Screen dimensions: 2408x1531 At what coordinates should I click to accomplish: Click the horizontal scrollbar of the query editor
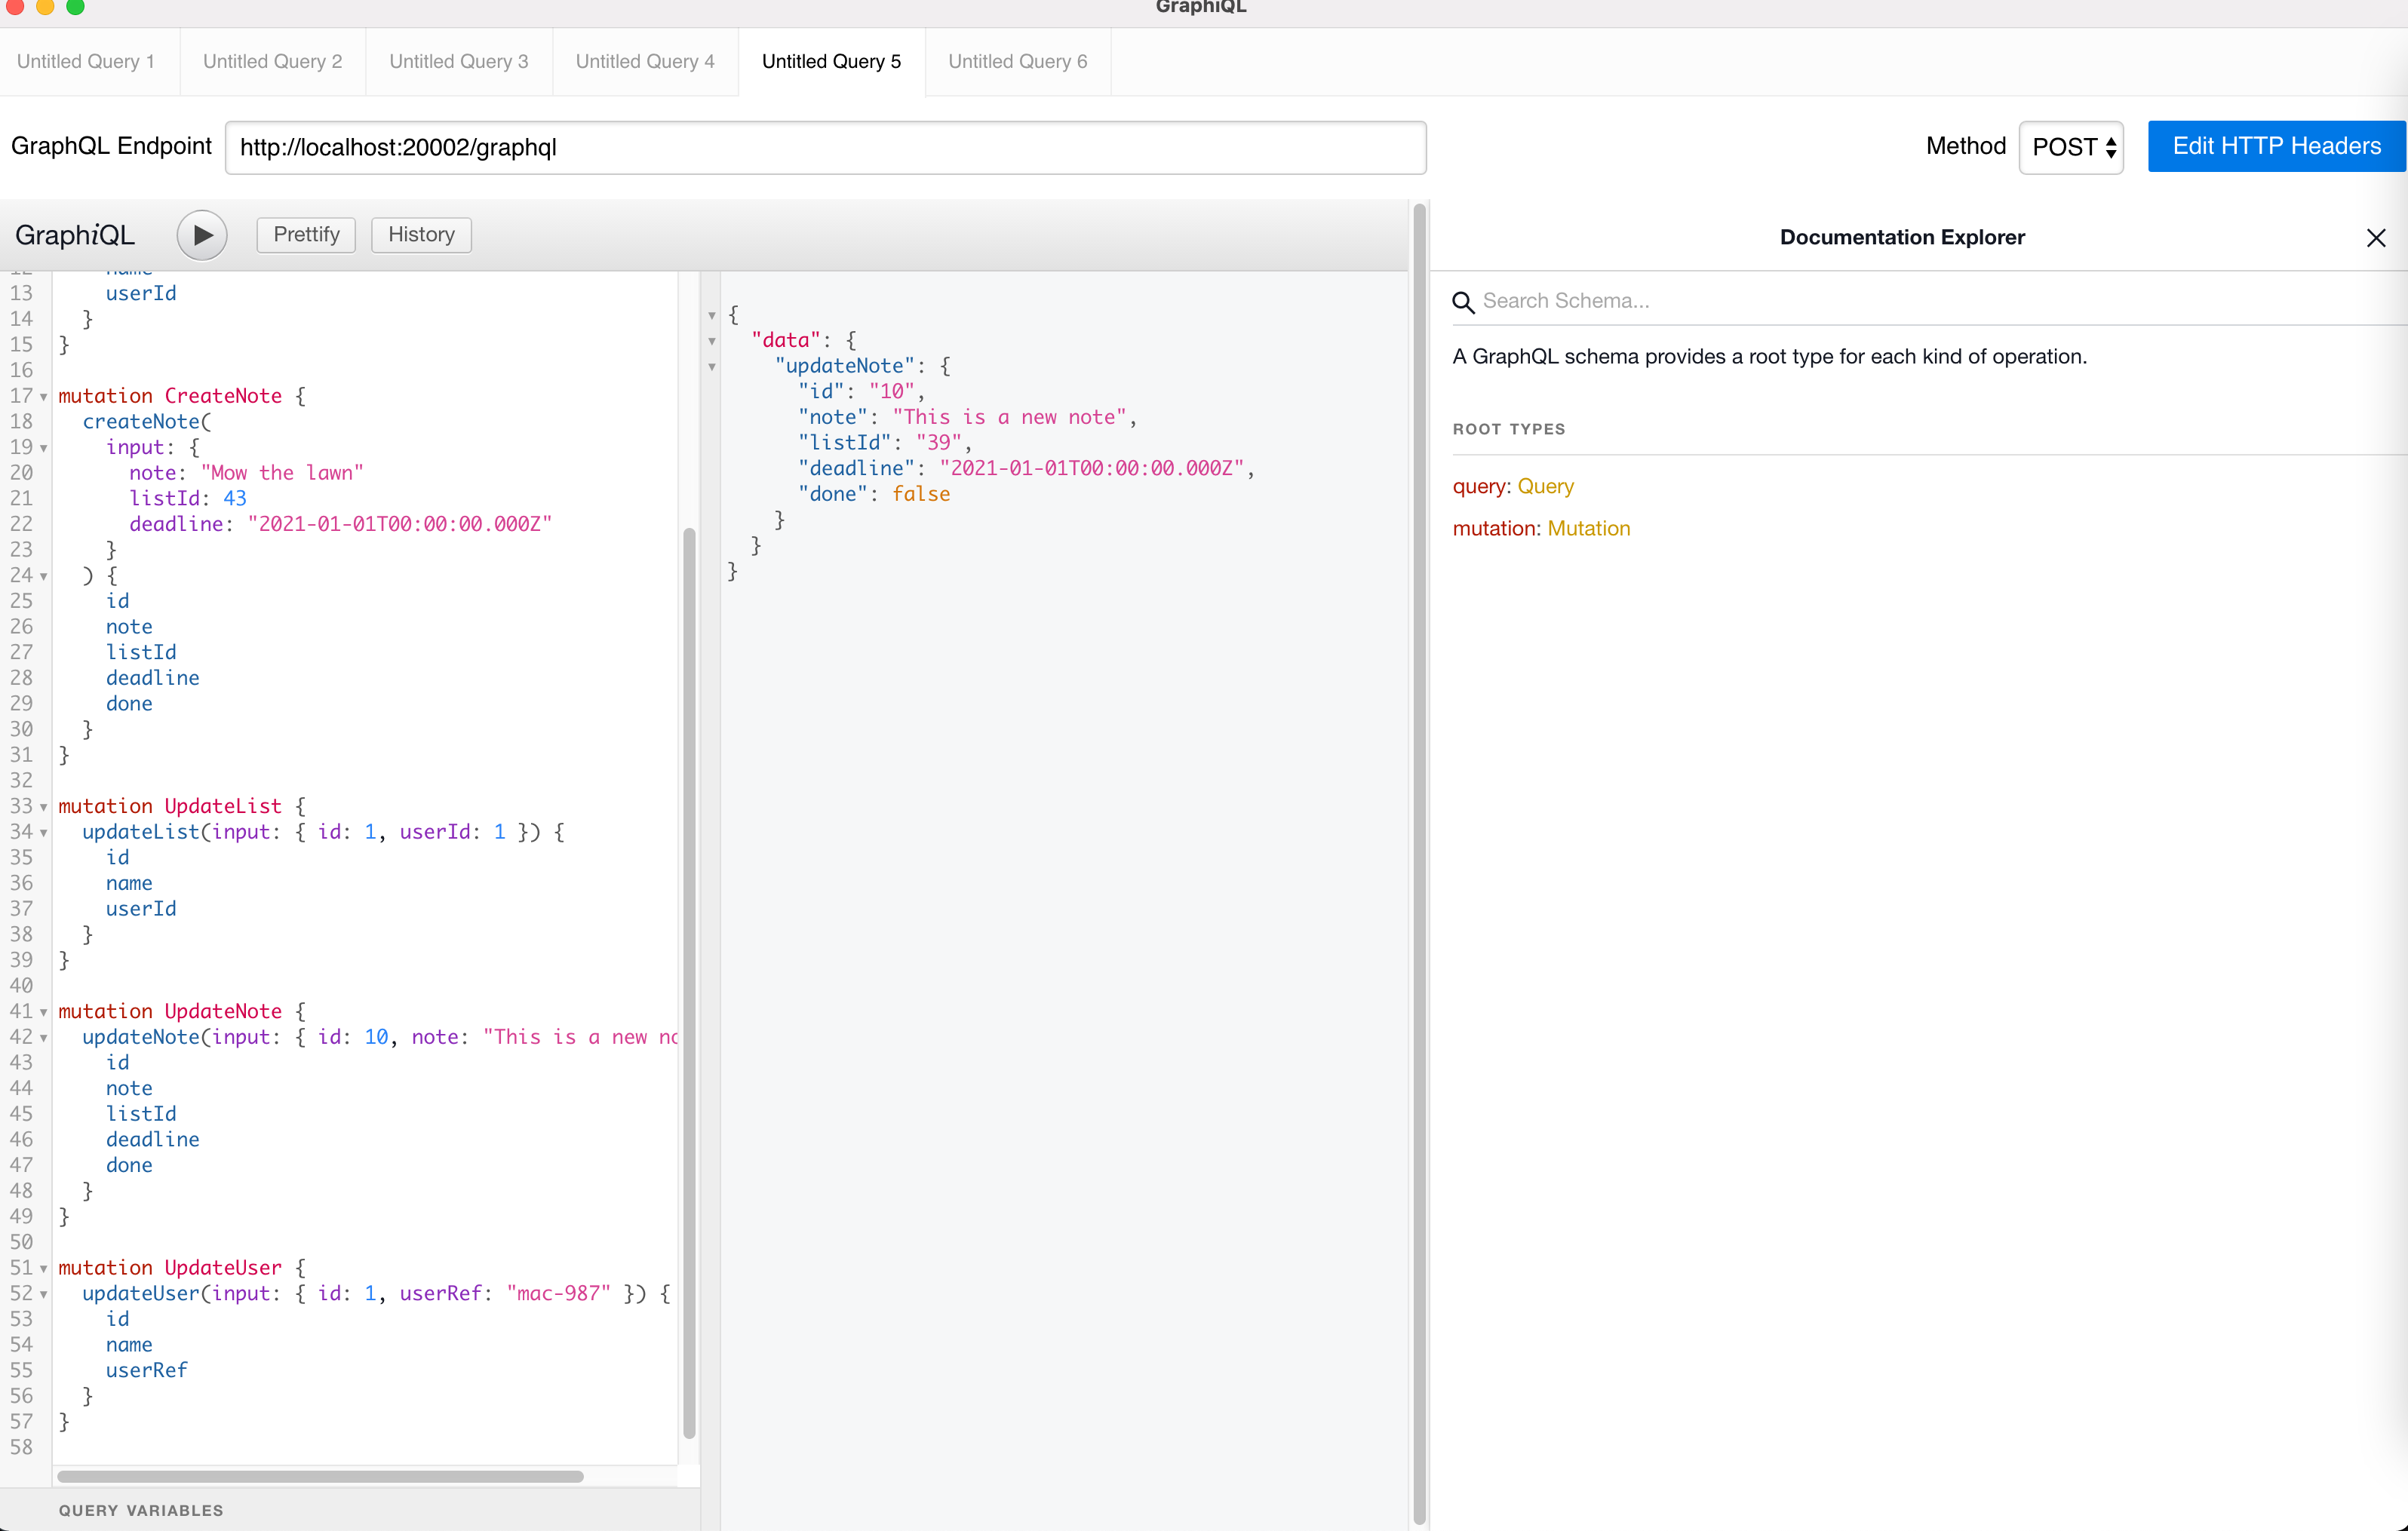320,1476
